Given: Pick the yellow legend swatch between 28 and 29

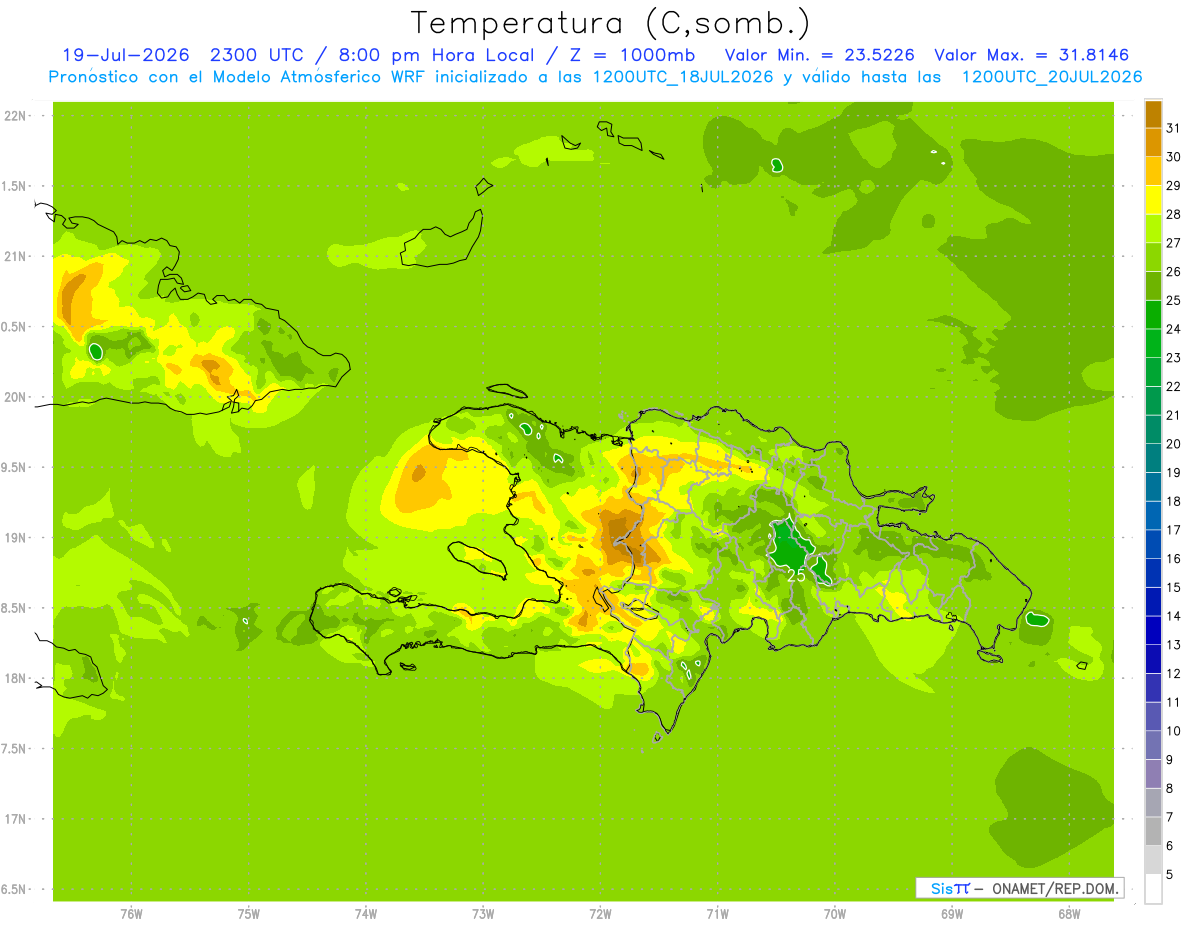Looking at the screenshot, I should pos(1153,200).
